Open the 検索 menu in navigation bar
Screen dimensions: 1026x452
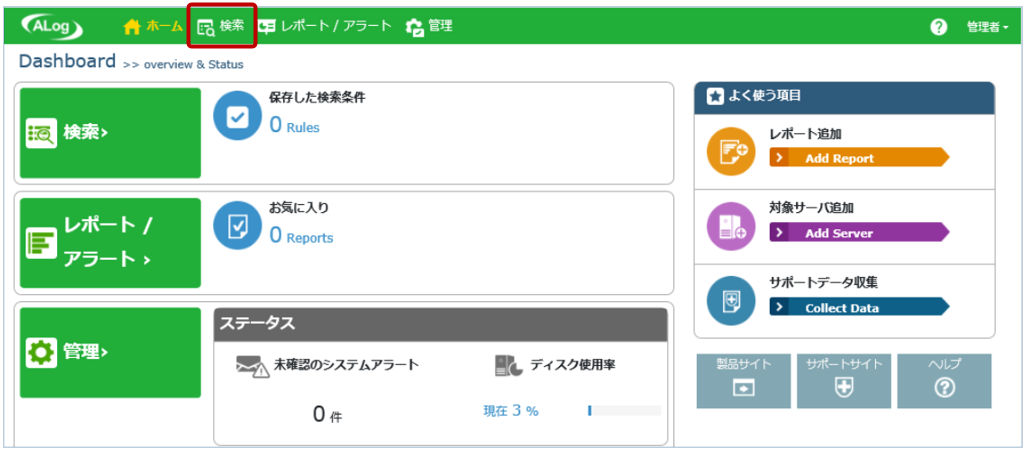(222, 26)
